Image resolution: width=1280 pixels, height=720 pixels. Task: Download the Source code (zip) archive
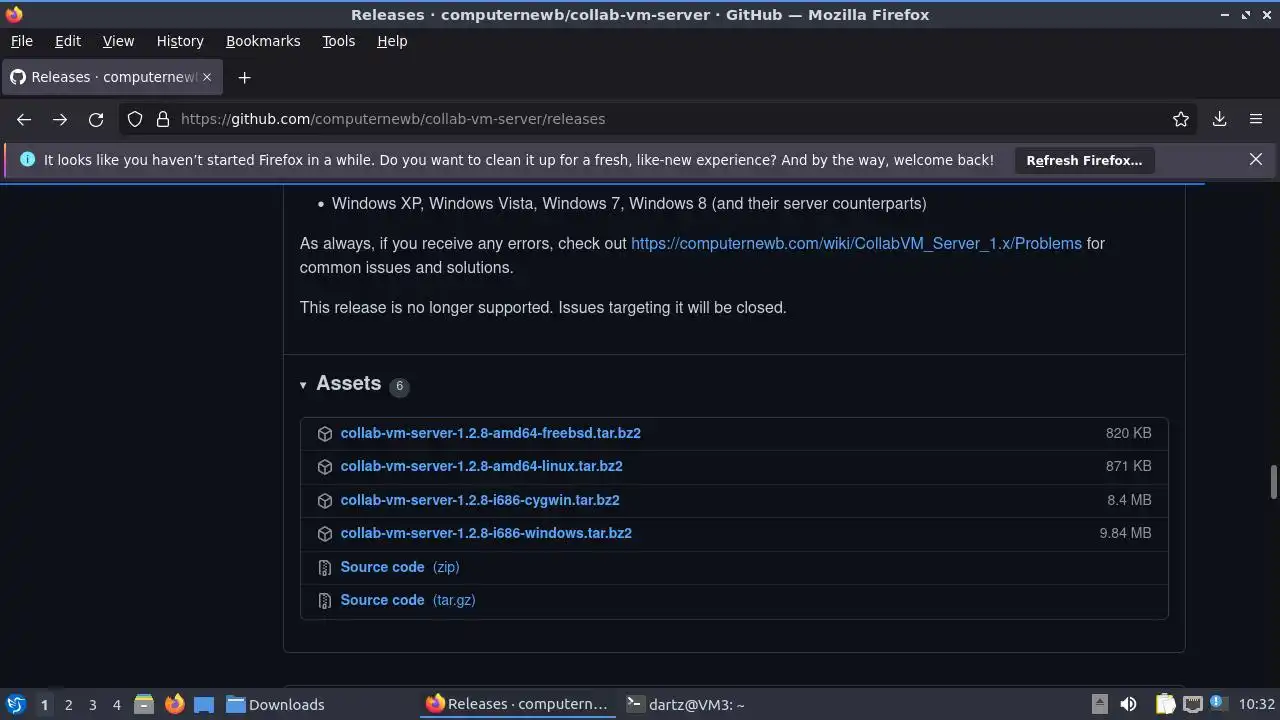[400, 567]
